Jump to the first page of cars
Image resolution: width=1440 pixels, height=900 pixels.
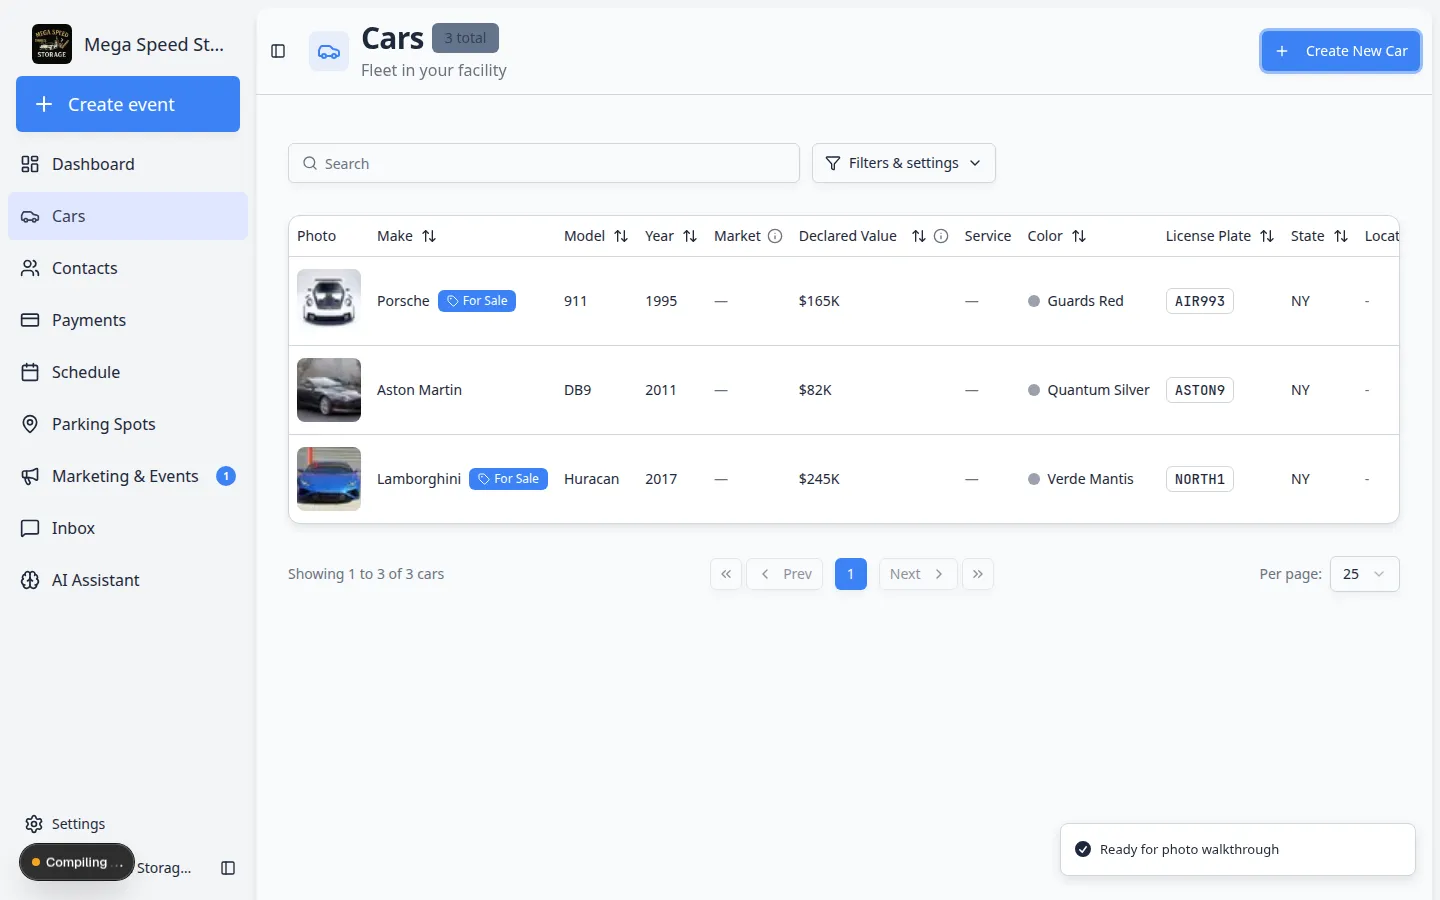pyautogui.click(x=726, y=574)
